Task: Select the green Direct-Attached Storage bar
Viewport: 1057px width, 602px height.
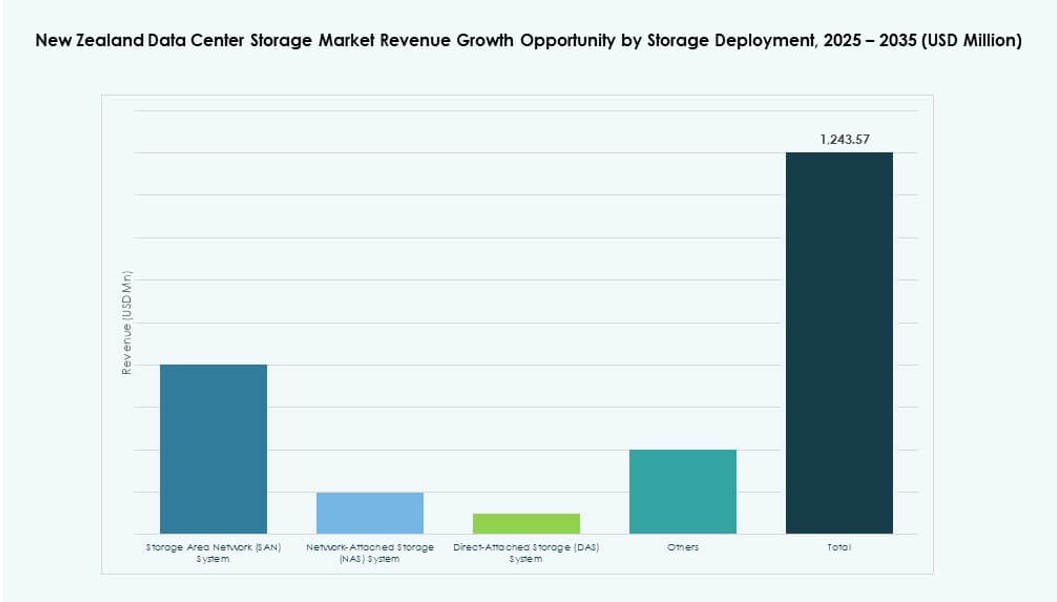Action: [526, 523]
